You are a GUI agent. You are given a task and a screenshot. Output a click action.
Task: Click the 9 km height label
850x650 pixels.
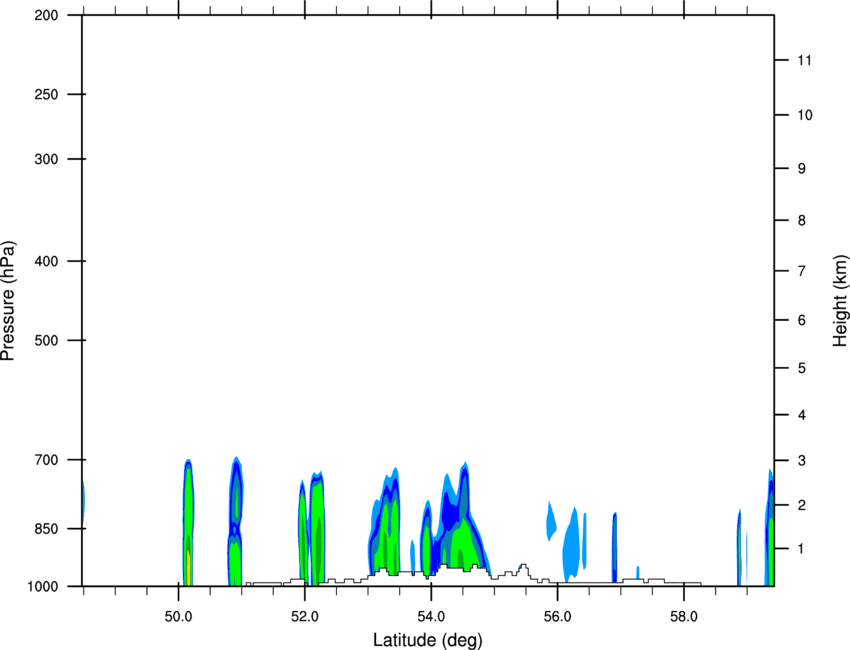[x=802, y=169]
